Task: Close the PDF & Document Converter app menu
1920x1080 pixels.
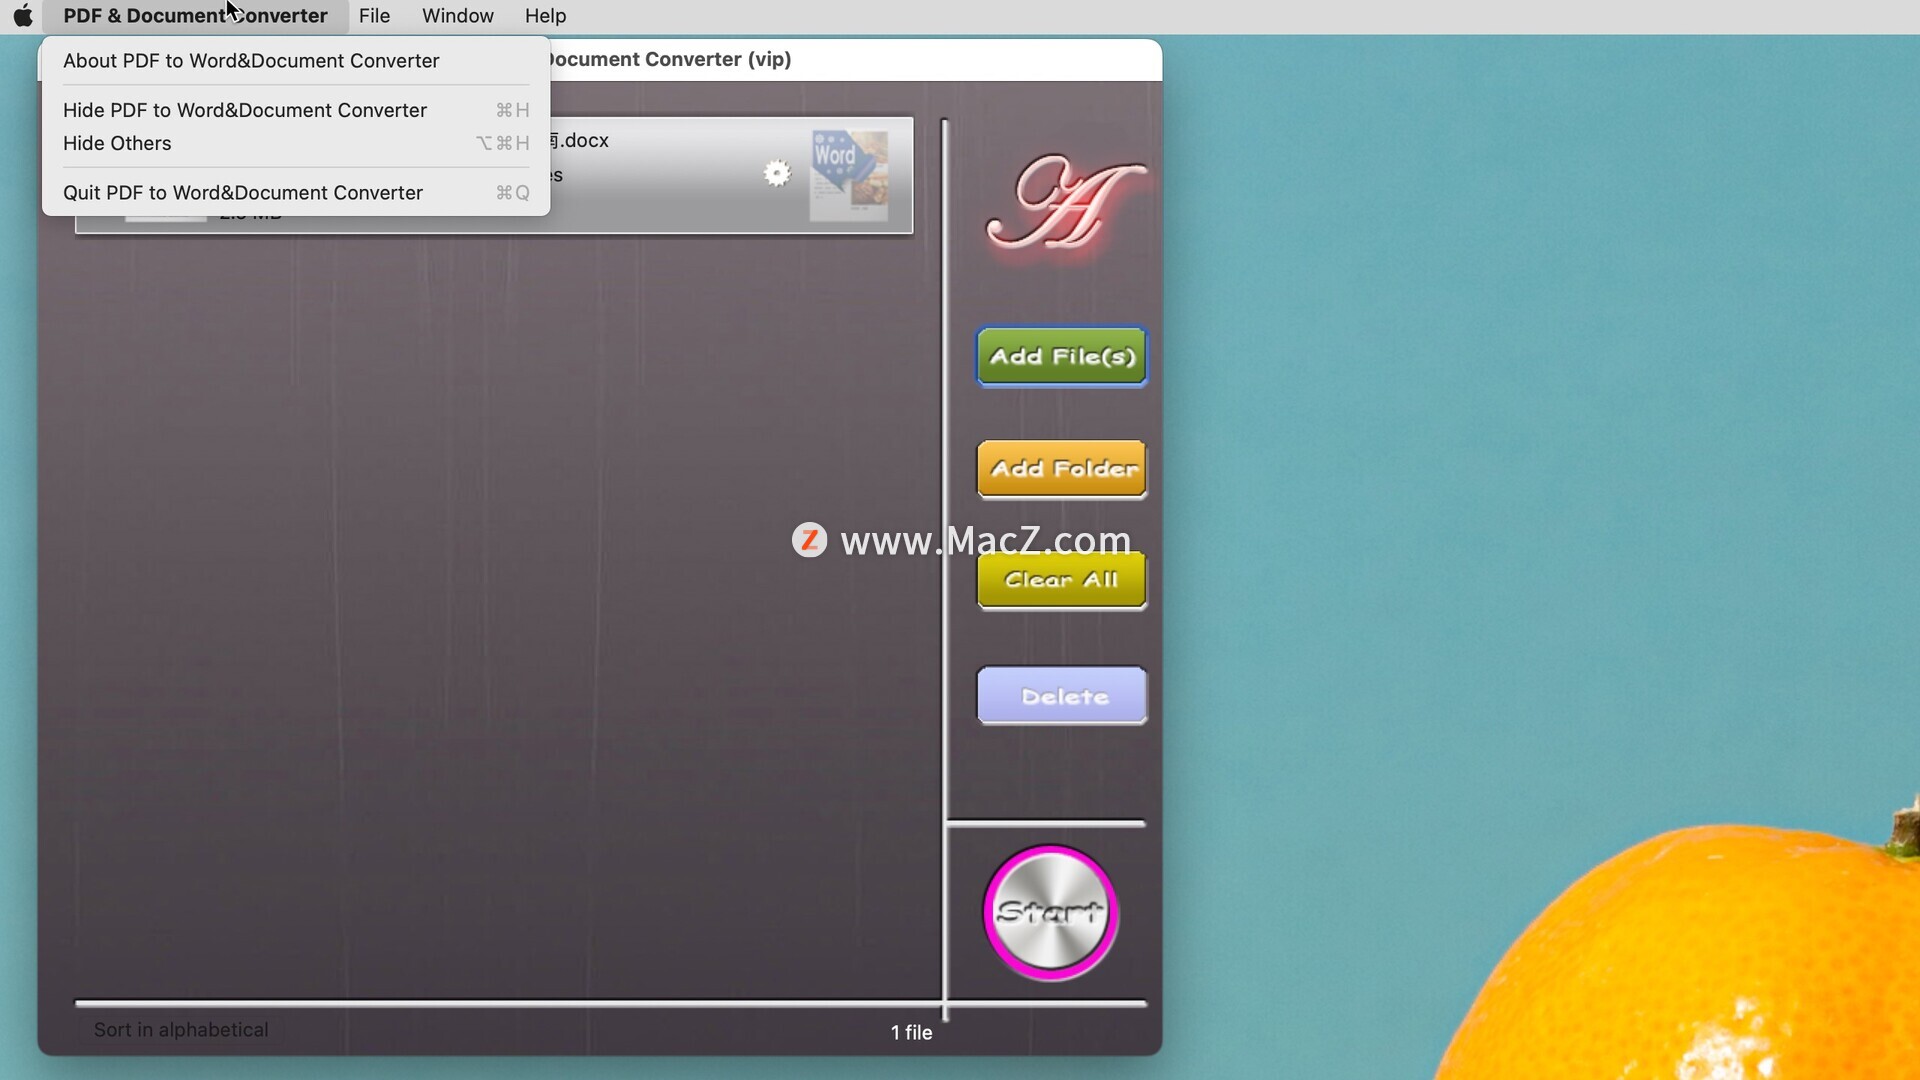Action: pos(195,16)
